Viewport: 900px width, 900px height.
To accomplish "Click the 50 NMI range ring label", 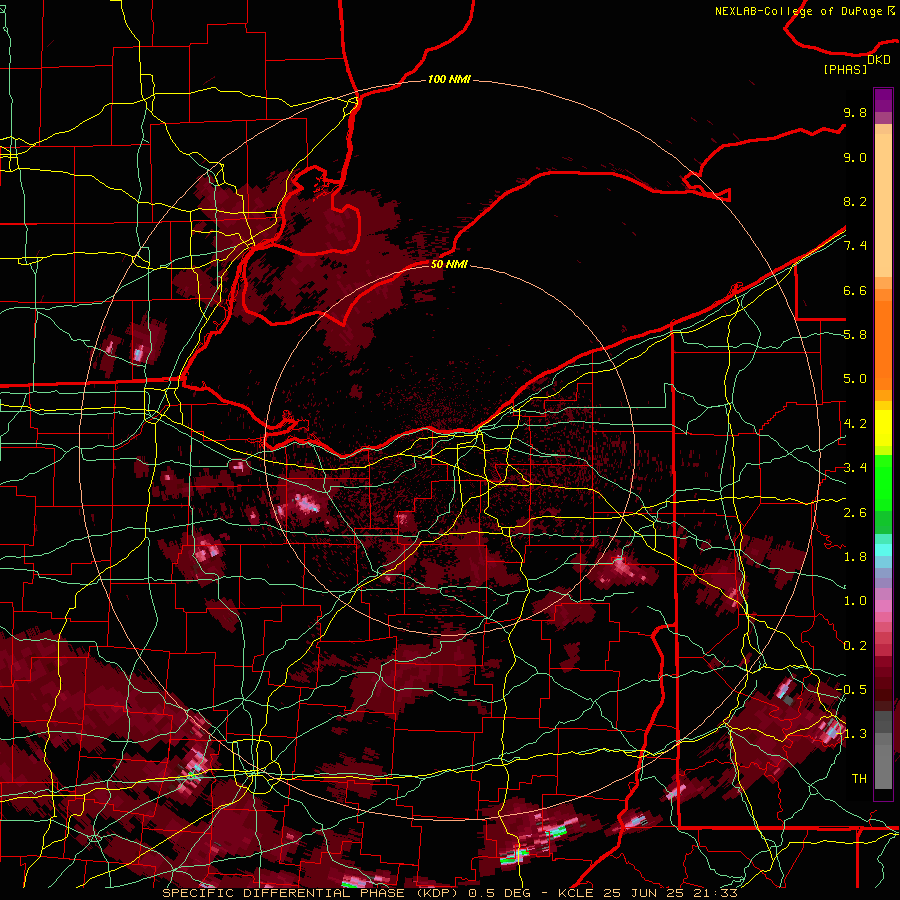I will 449,264.
